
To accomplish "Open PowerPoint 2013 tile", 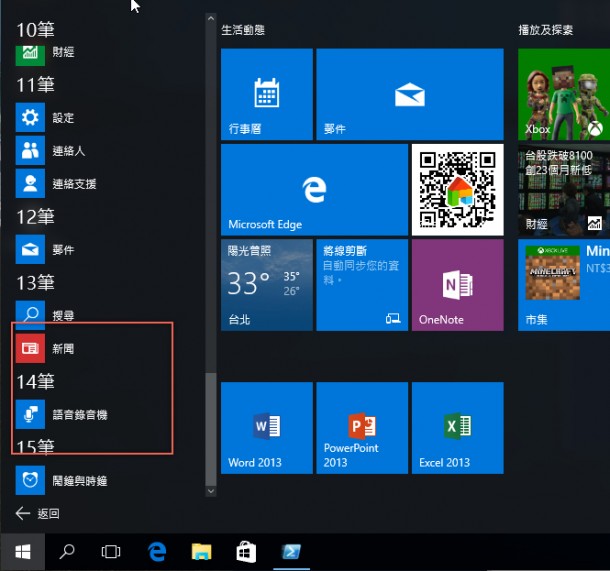I will tap(362, 428).
